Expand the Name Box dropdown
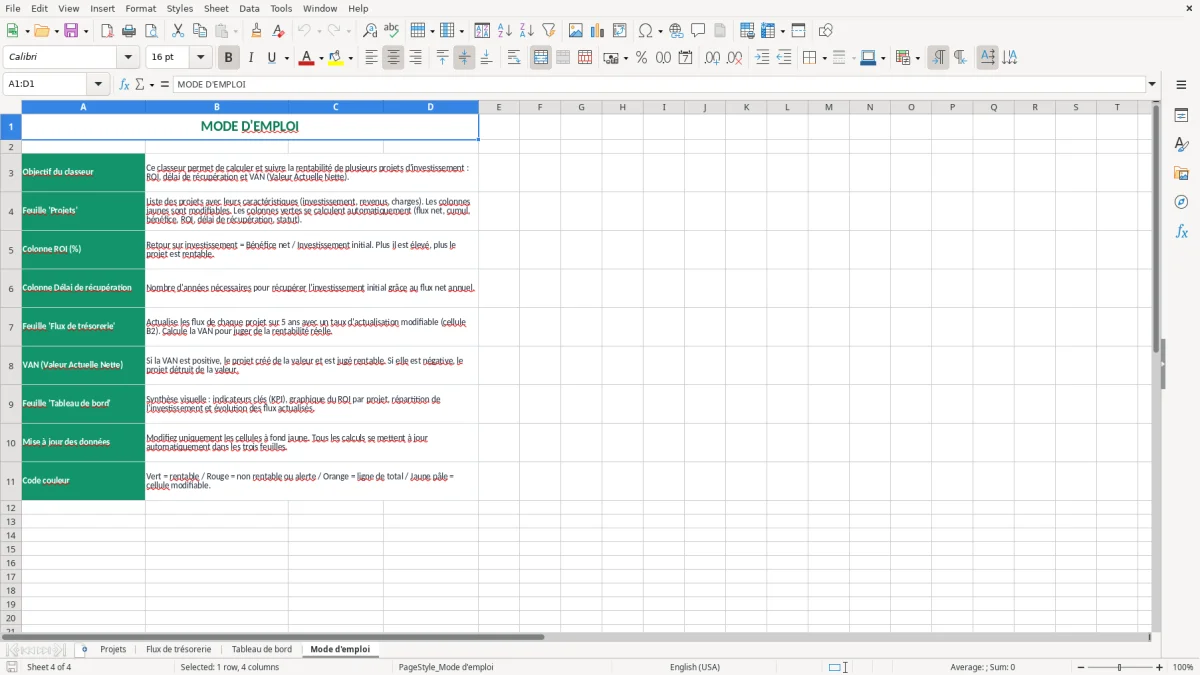 click(98, 84)
